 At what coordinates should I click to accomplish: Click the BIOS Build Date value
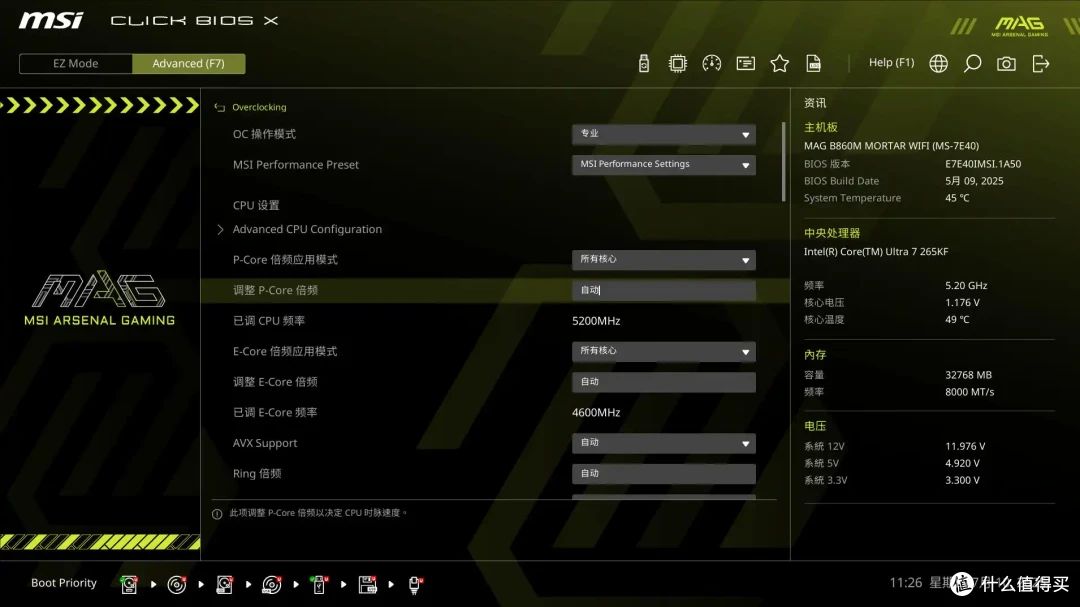(974, 181)
